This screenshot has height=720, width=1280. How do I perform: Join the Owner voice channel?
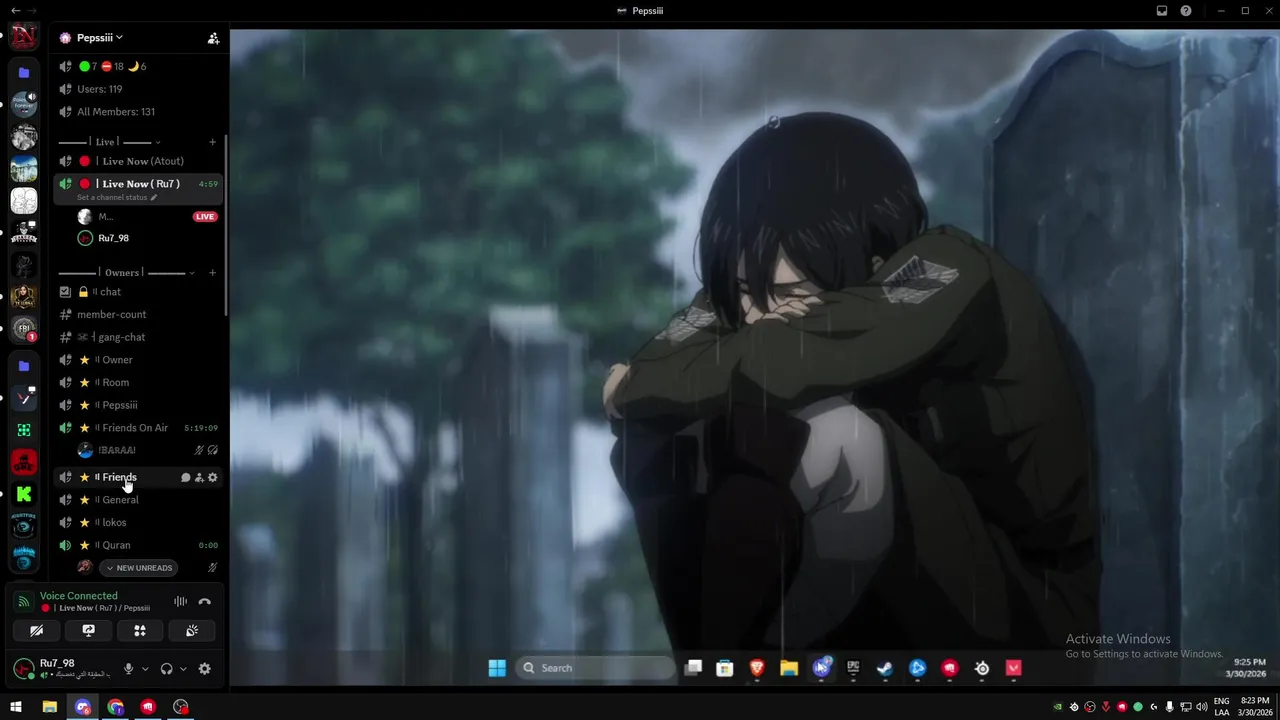138,360
